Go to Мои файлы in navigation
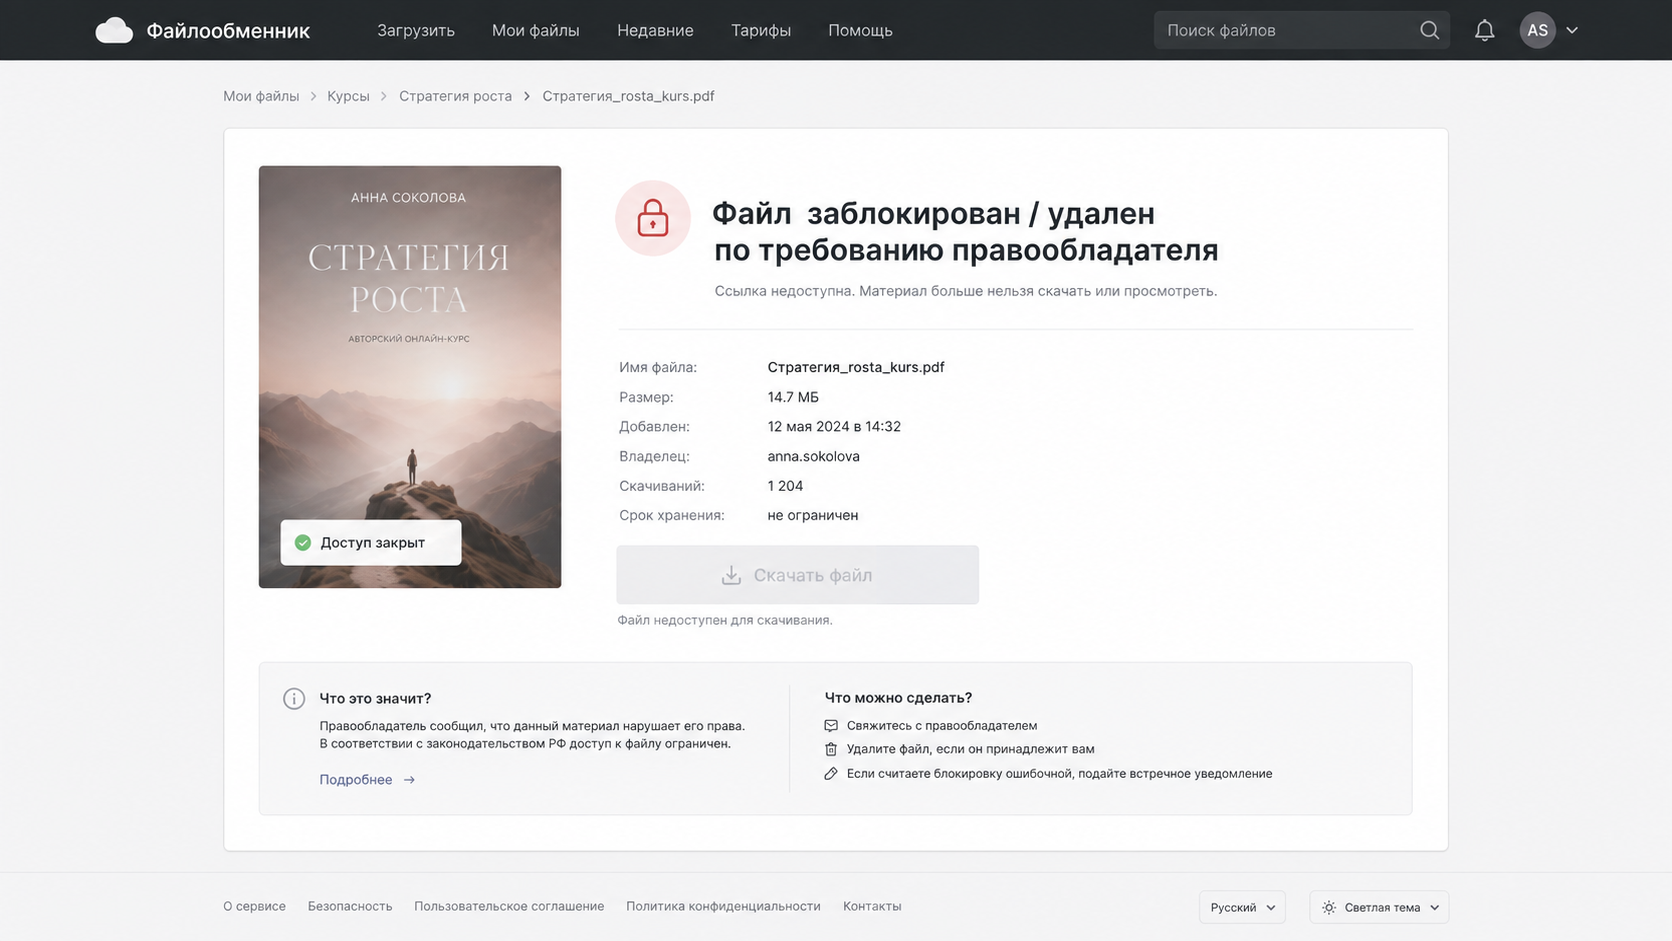 click(535, 30)
